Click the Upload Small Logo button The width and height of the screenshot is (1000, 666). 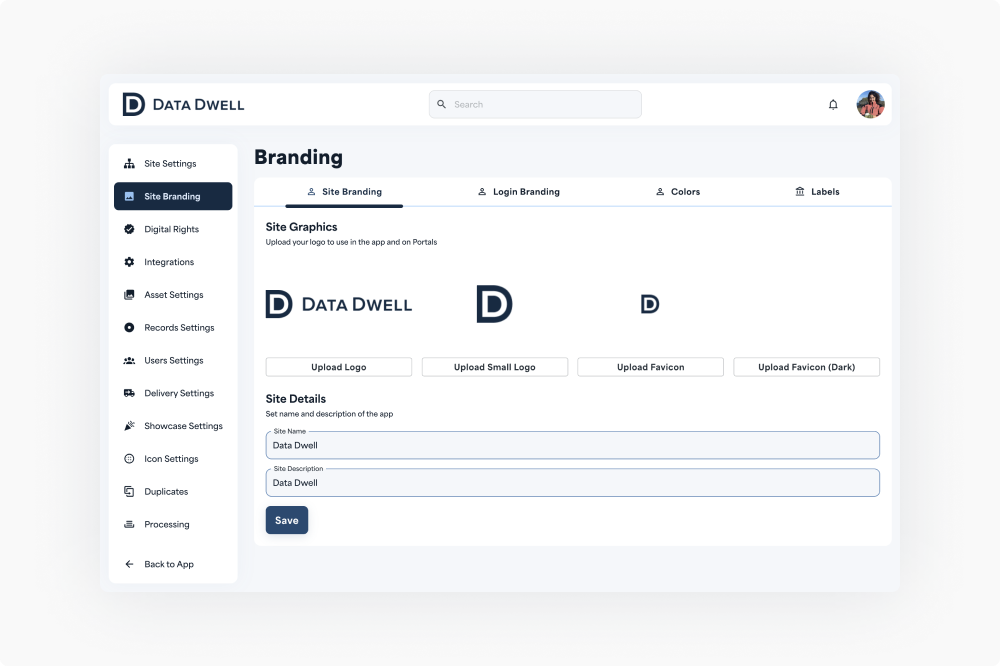pos(495,367)
